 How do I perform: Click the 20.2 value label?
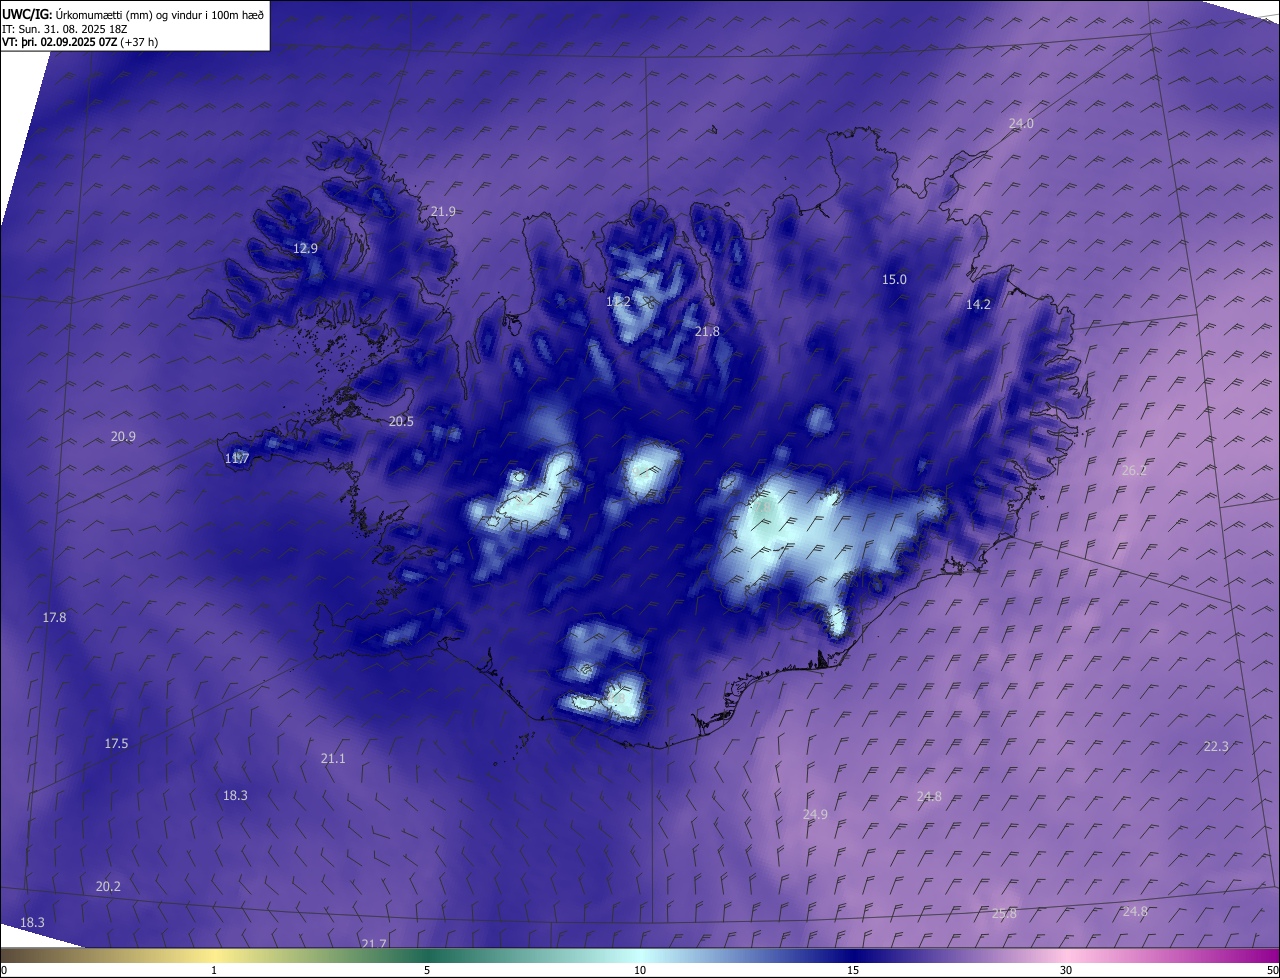point(108,887)
